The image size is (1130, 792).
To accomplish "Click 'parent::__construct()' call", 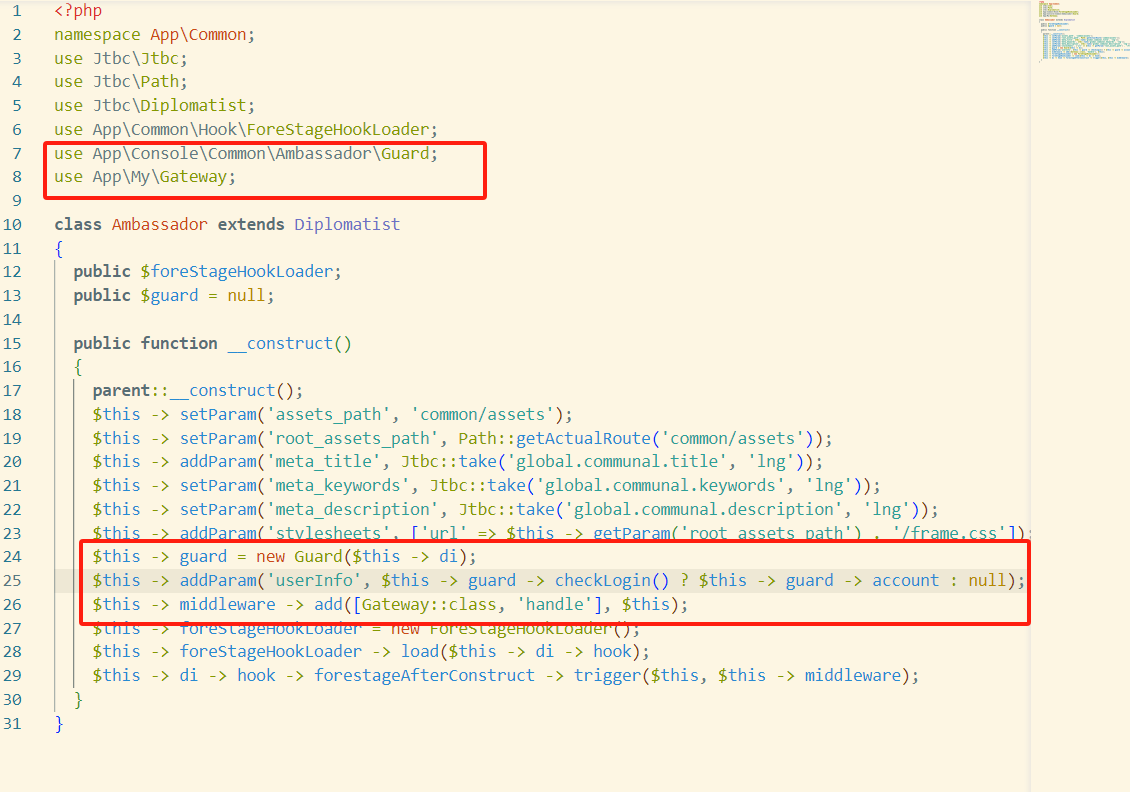I will [x=197, y=390].
